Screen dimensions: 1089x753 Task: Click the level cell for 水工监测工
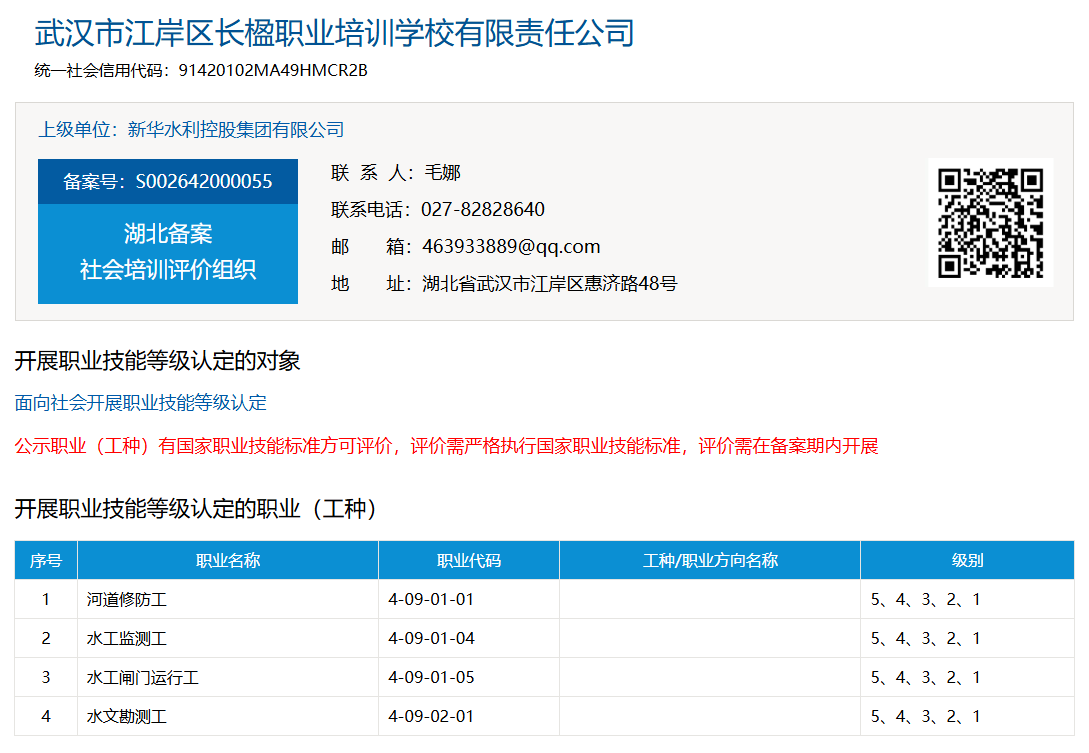click(x=967, y=638)
